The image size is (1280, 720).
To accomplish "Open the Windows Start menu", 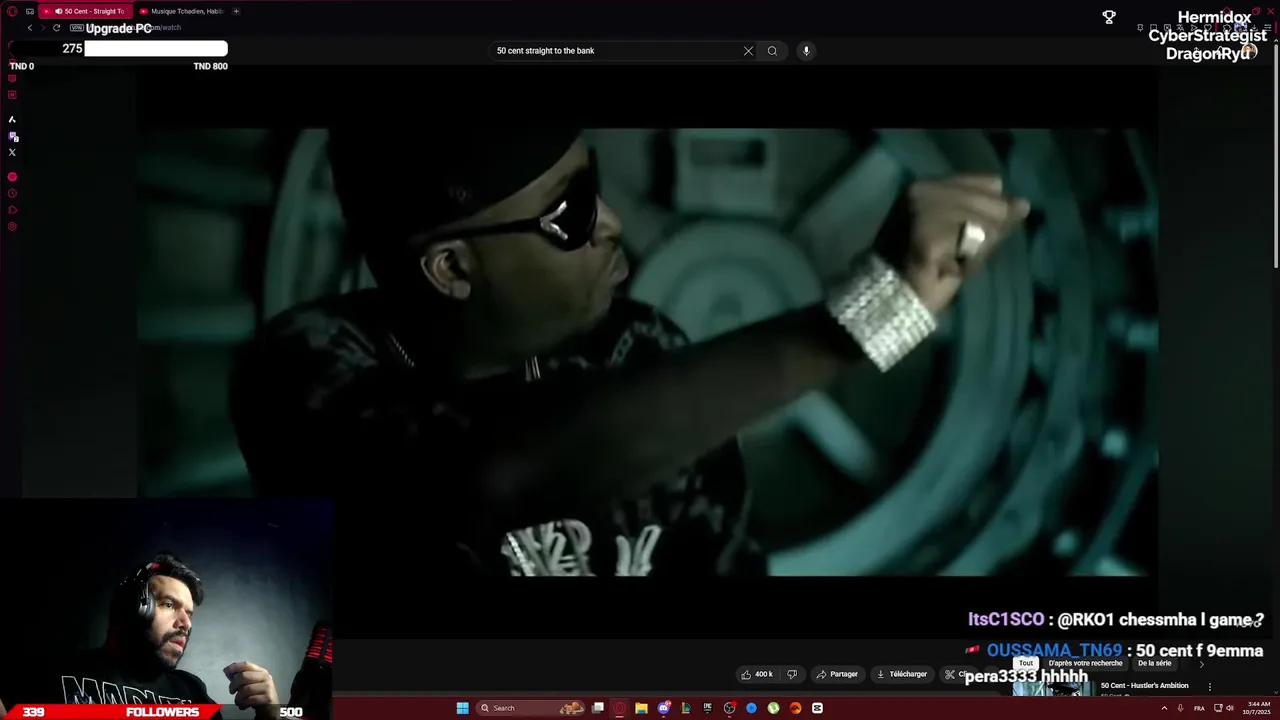I will (462, 708).
